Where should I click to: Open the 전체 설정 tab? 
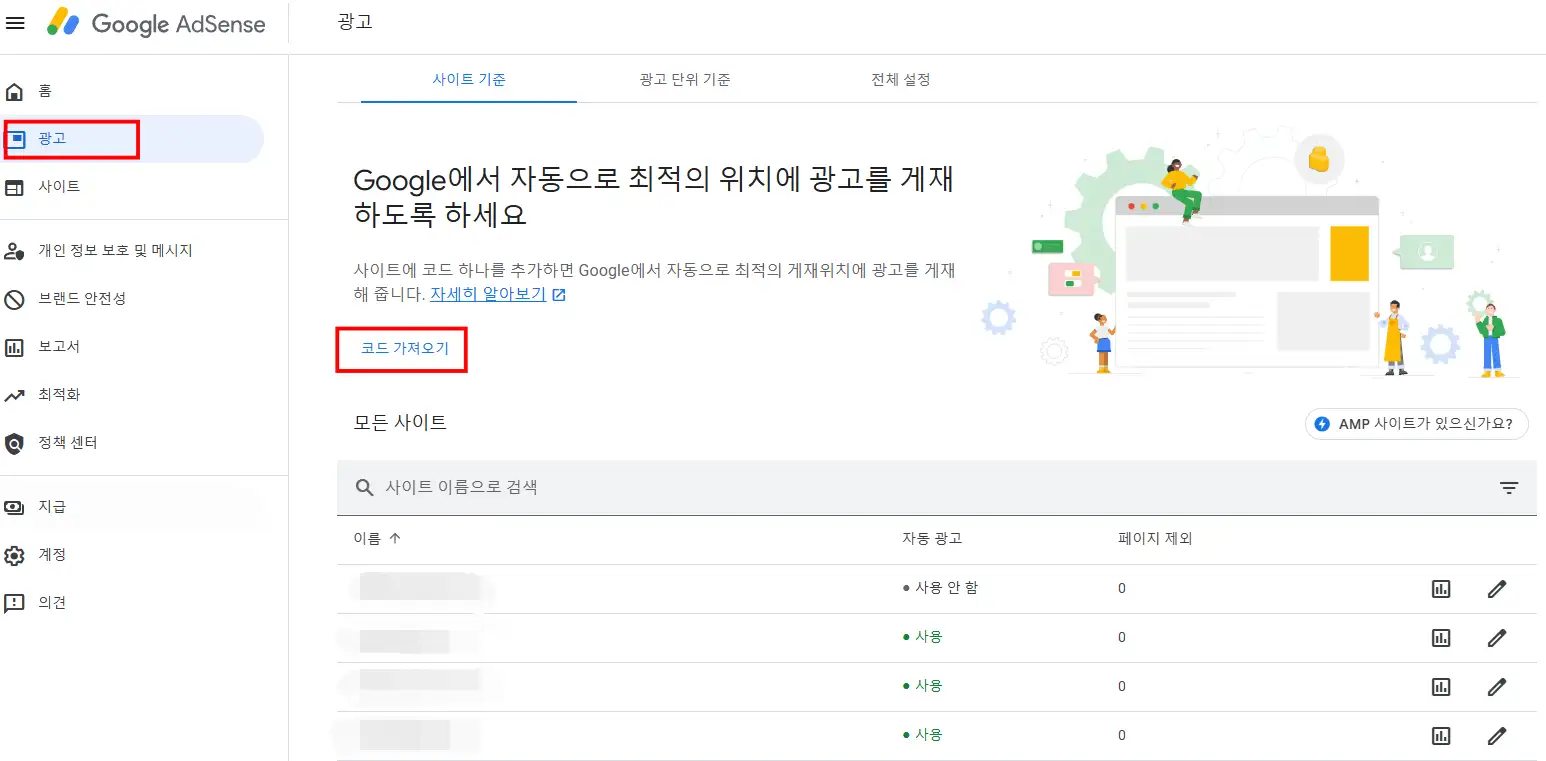tap(899, 79)
